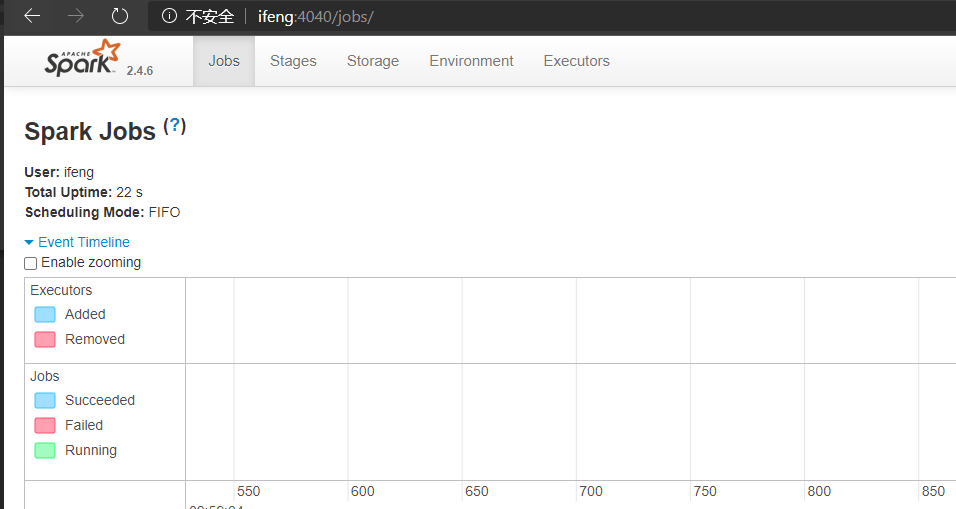This screenshot has width=956, height=509.
Task: Click the 700 timeline axis mark
Action: pos(591,491)
